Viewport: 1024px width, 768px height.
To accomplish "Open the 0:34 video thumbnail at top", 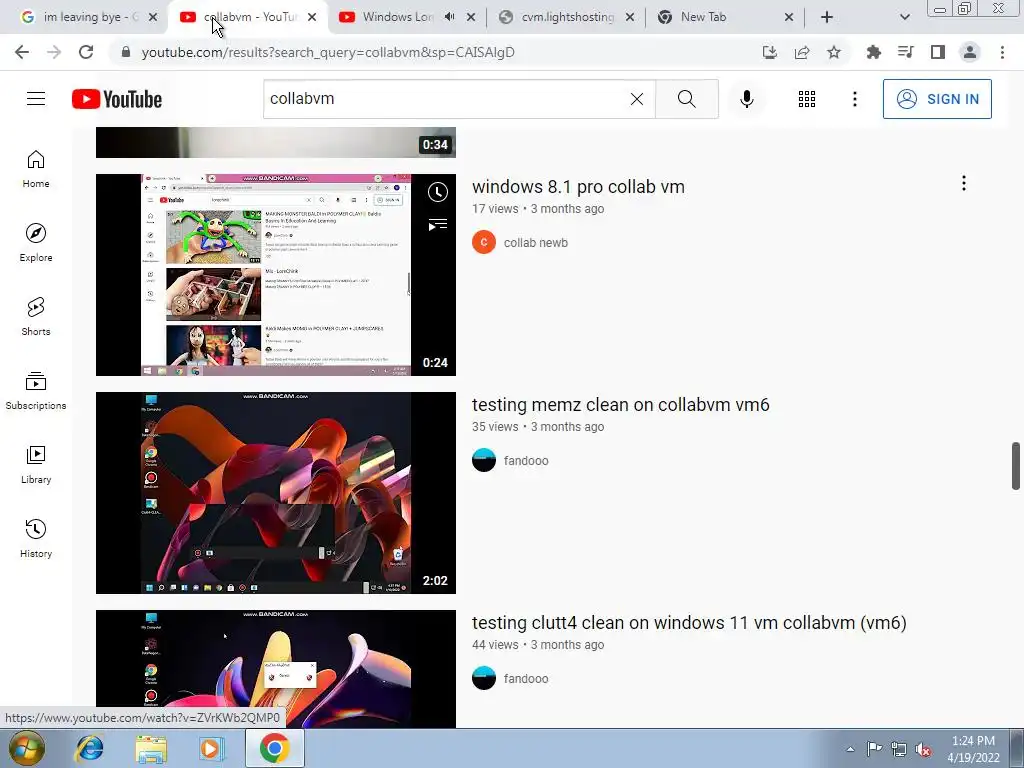I will point(276,142).
